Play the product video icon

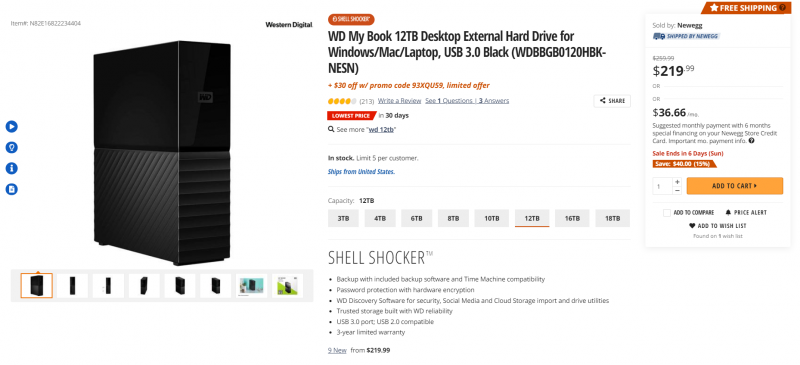pyautogui.click(x=11, y=127)
